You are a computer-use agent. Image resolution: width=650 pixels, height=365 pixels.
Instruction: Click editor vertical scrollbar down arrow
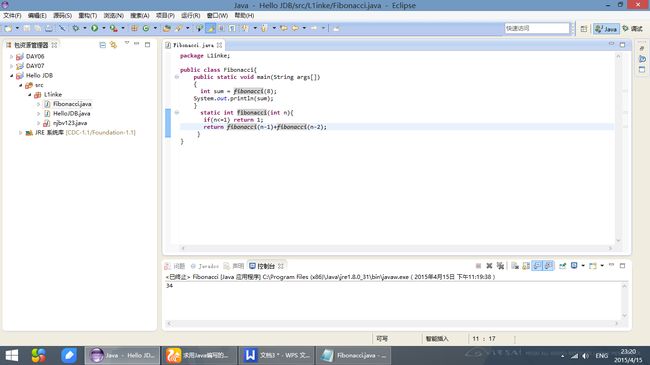[618, 241]
